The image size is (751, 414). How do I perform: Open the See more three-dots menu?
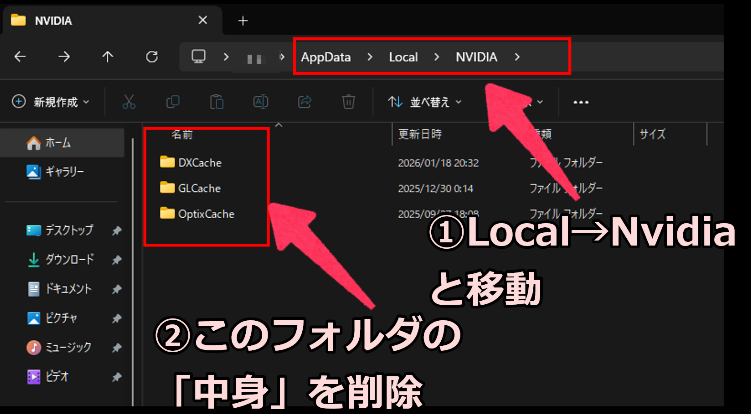click(x=581, y=102)
